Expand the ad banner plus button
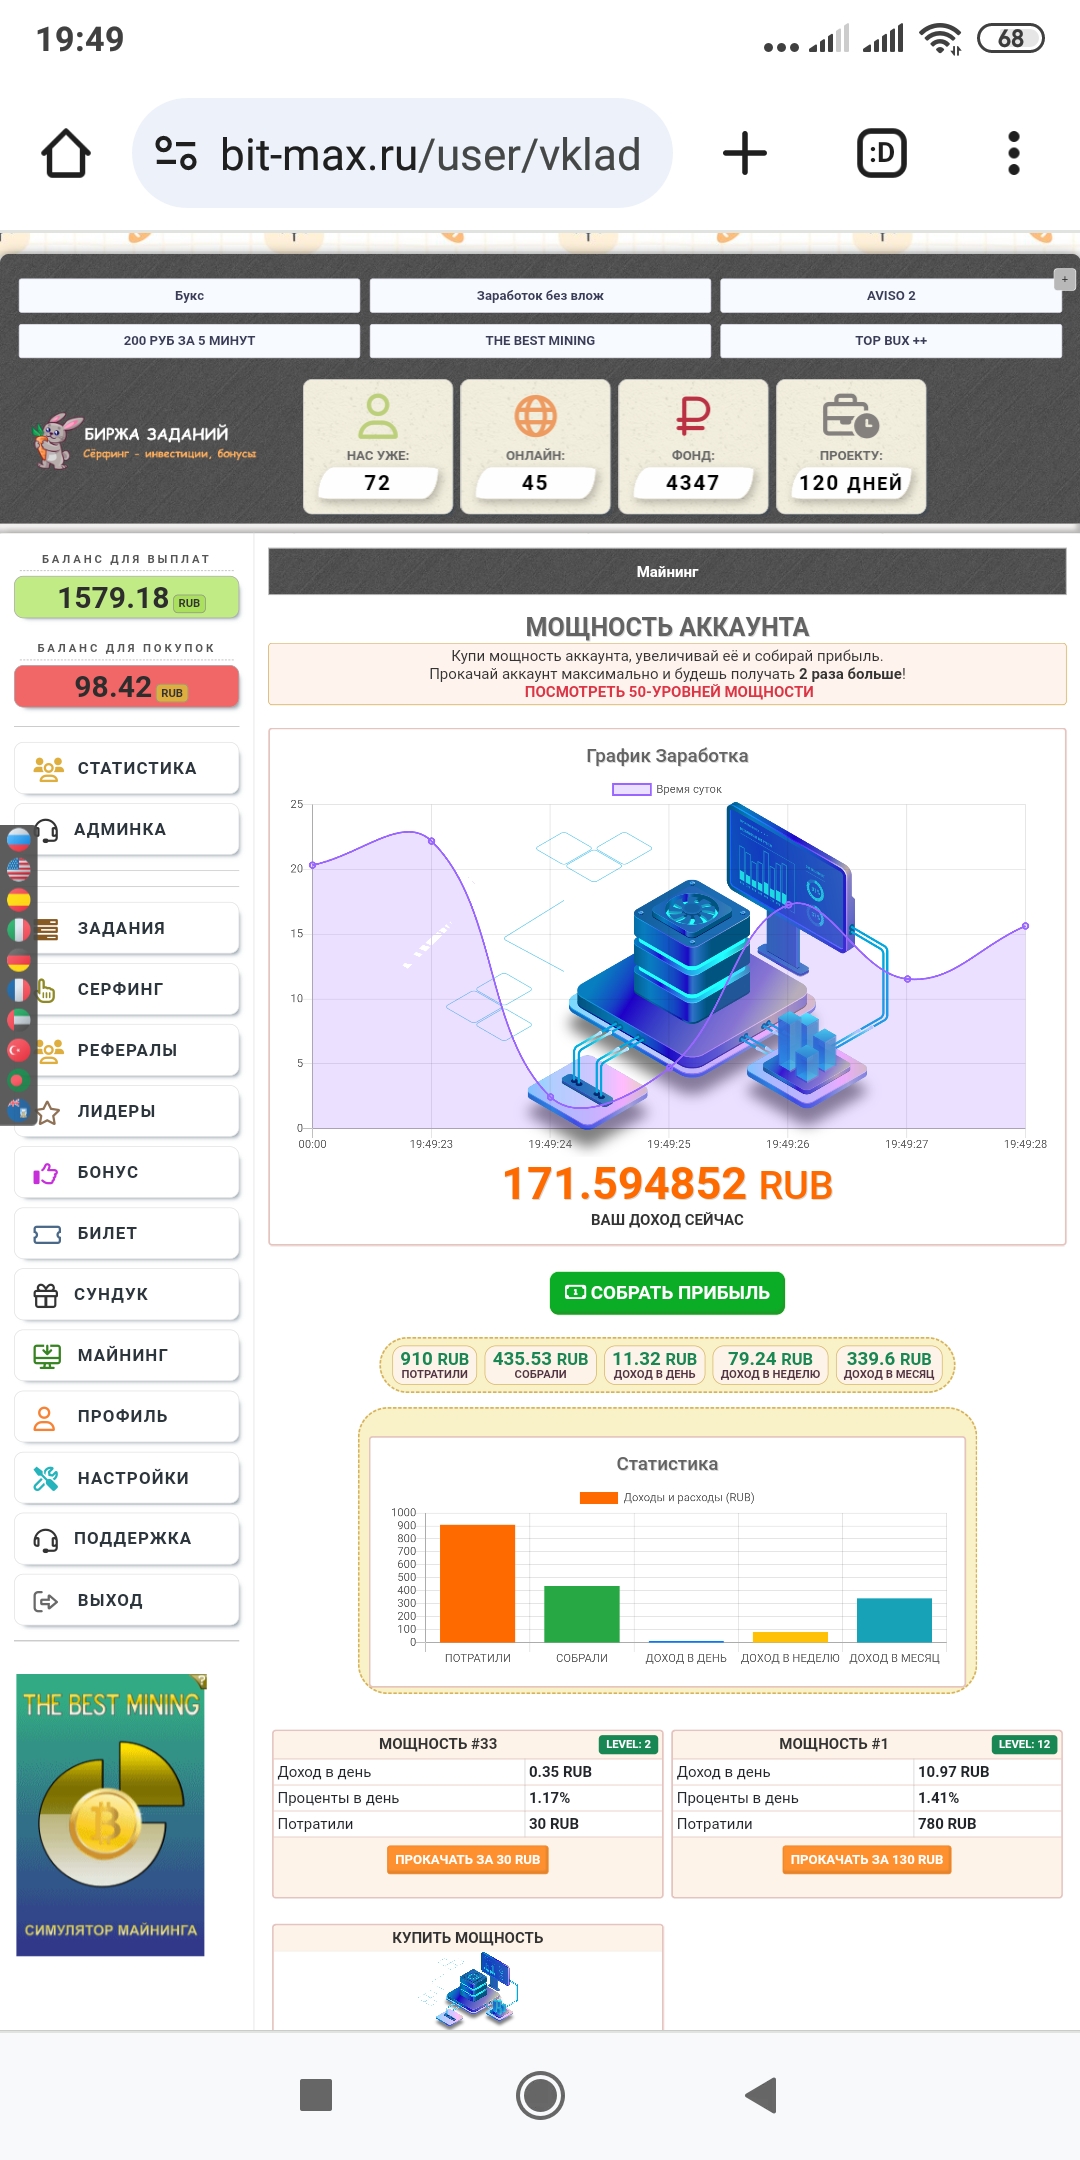 (1064, 280)
